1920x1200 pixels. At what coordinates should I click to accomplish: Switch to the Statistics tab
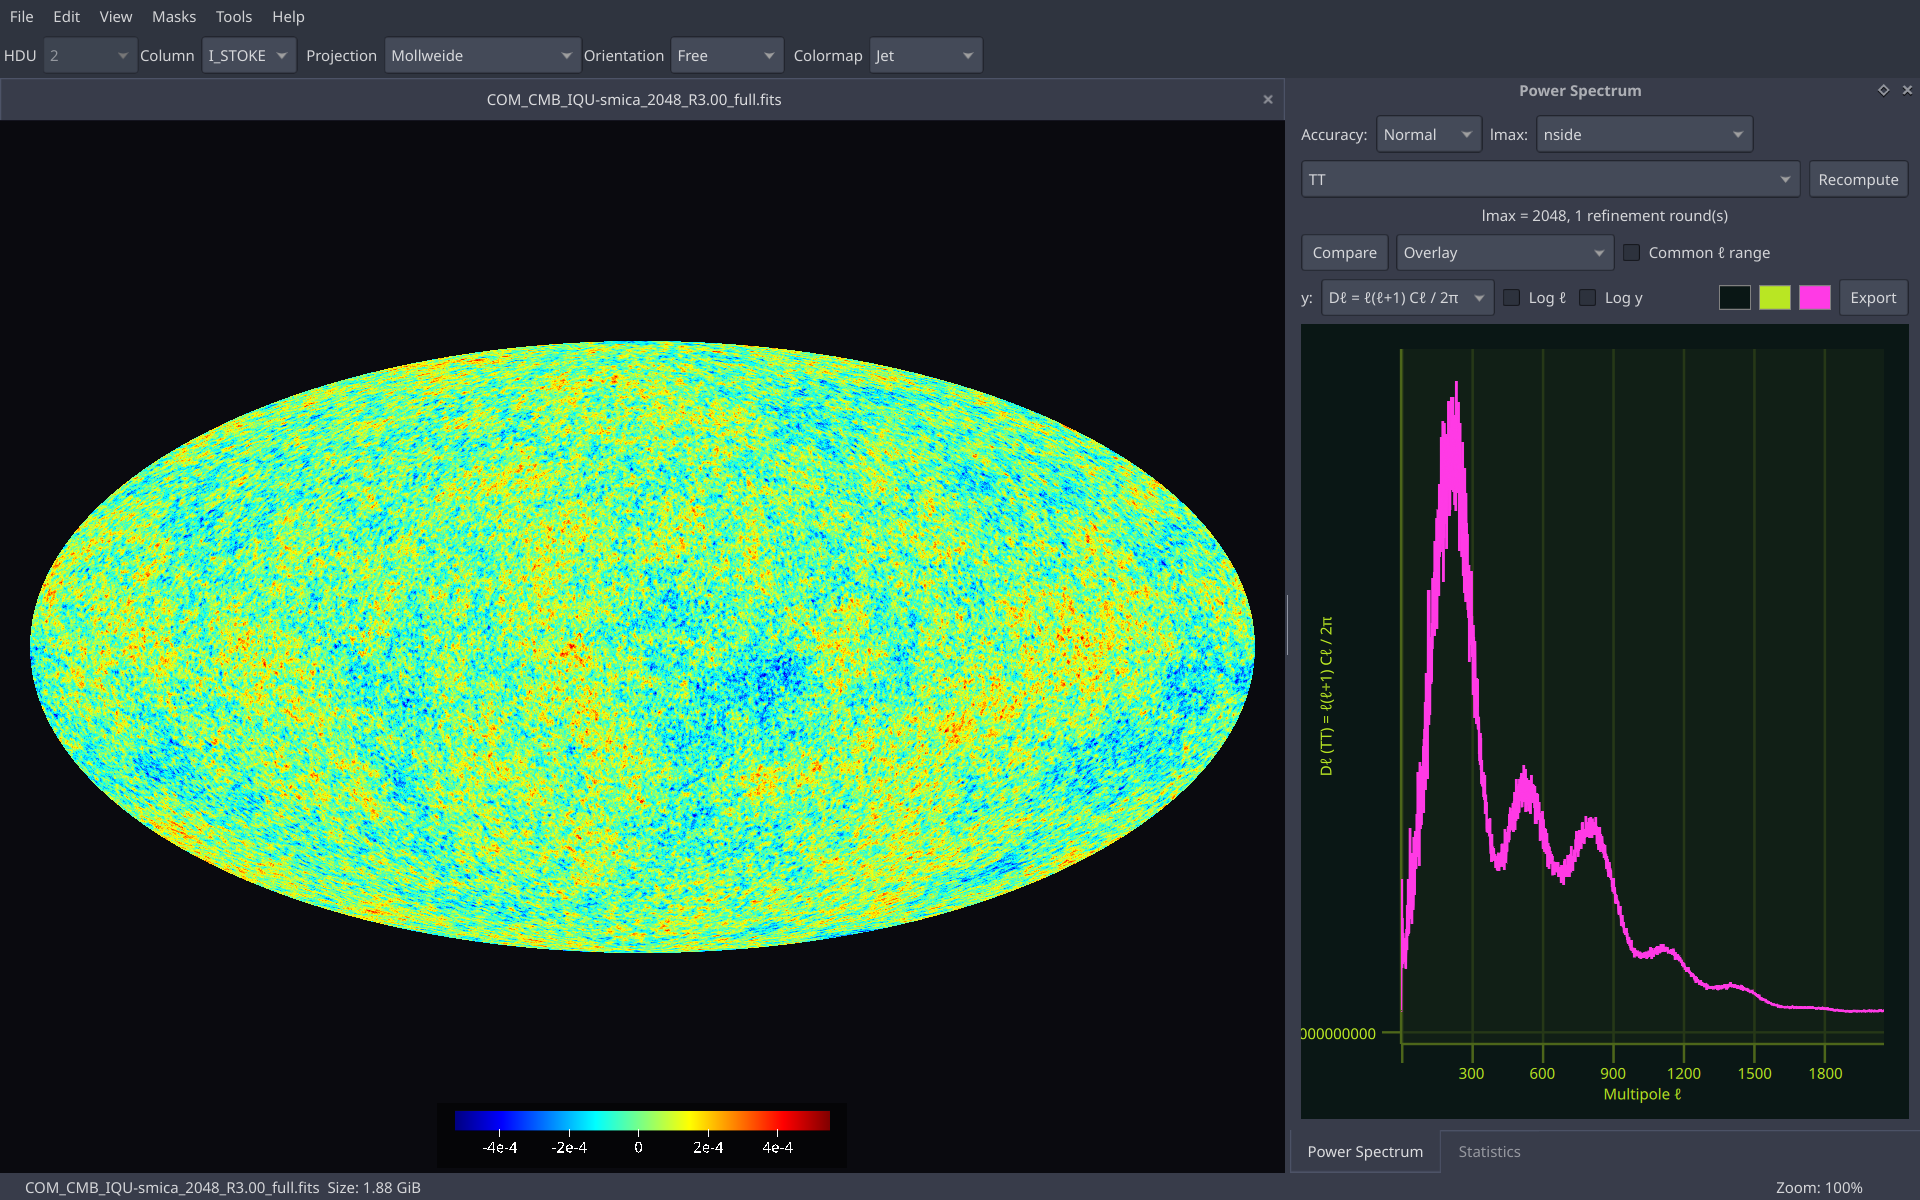point(1489,1152)
